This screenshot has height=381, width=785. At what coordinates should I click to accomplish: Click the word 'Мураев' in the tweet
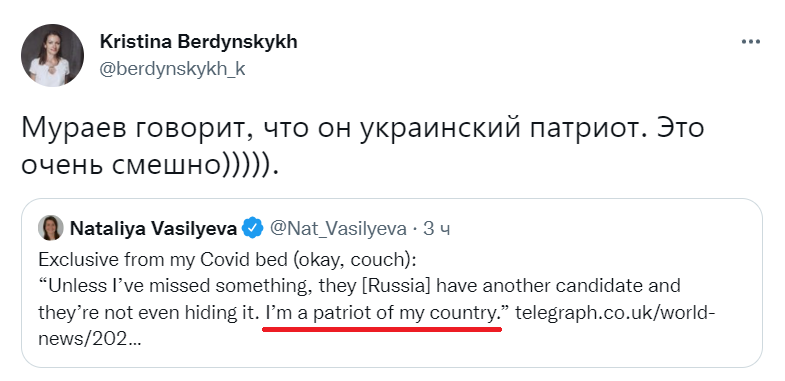(74, 129)
